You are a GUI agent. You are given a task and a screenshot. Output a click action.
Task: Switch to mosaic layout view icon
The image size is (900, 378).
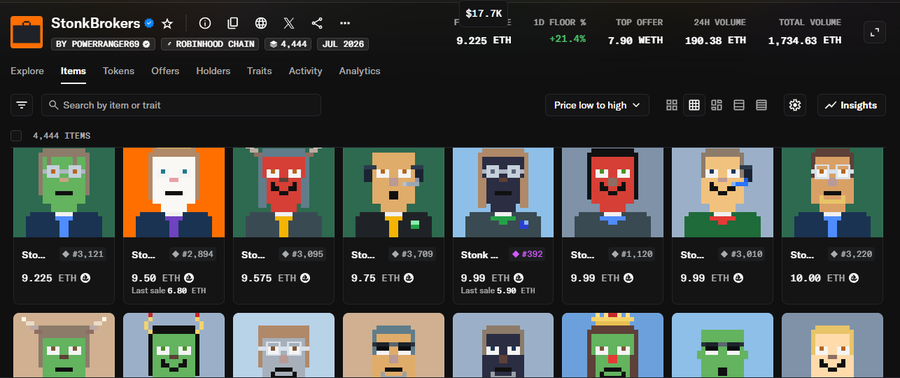click(x=716, y=105)
